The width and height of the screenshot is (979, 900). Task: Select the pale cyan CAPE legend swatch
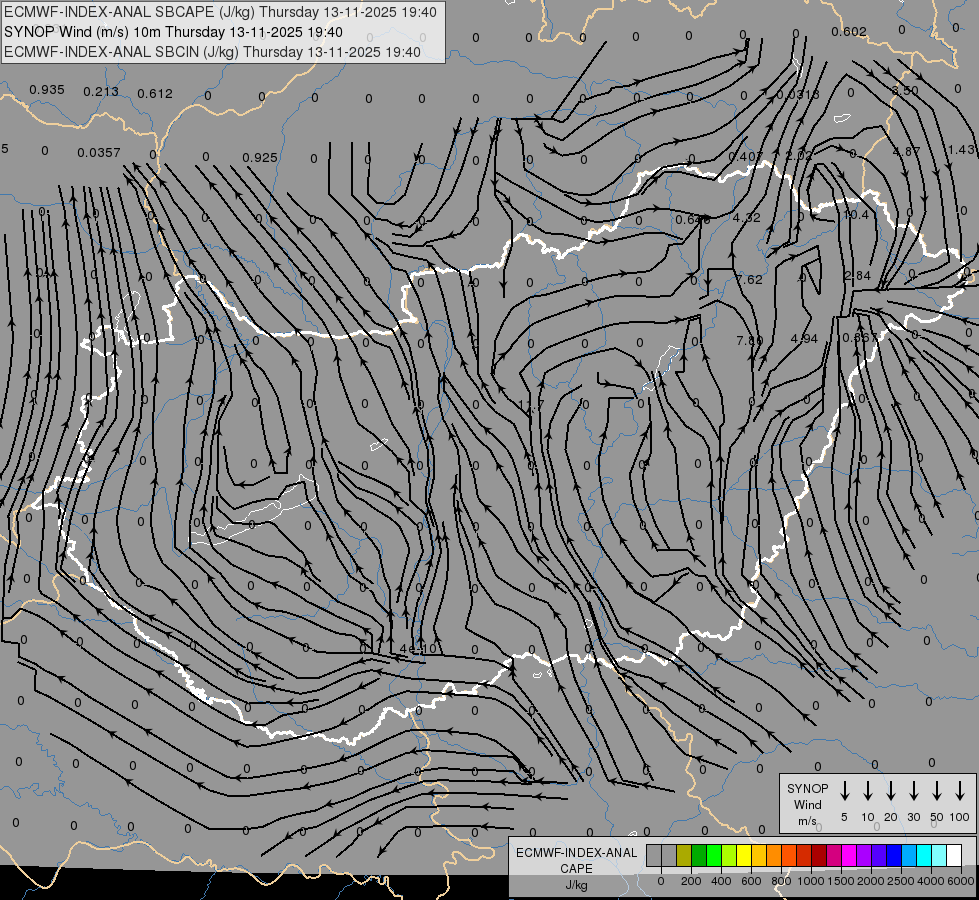939,856
